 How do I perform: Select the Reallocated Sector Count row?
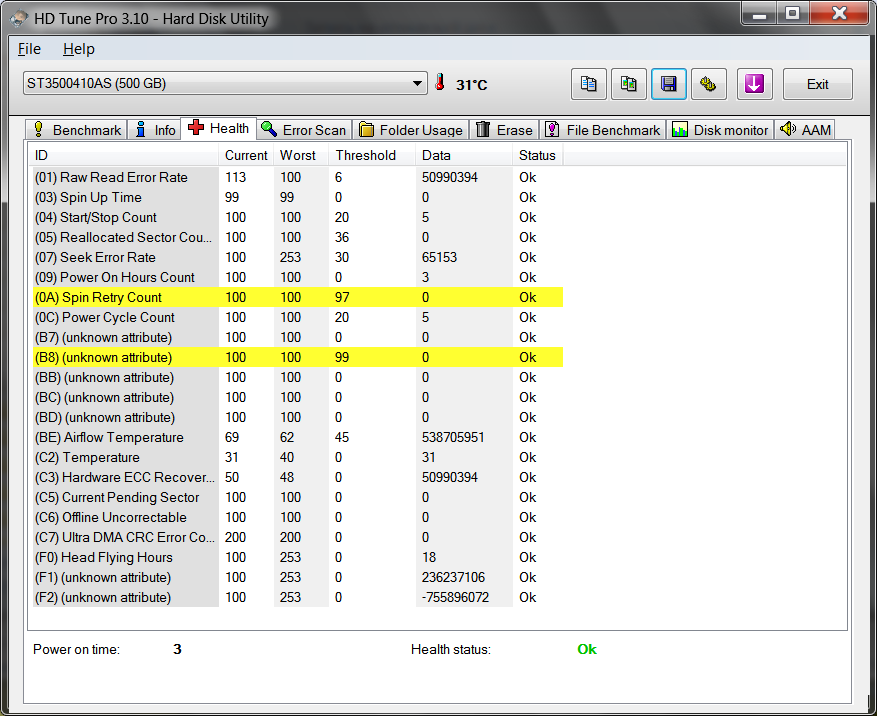click(121, 237)
